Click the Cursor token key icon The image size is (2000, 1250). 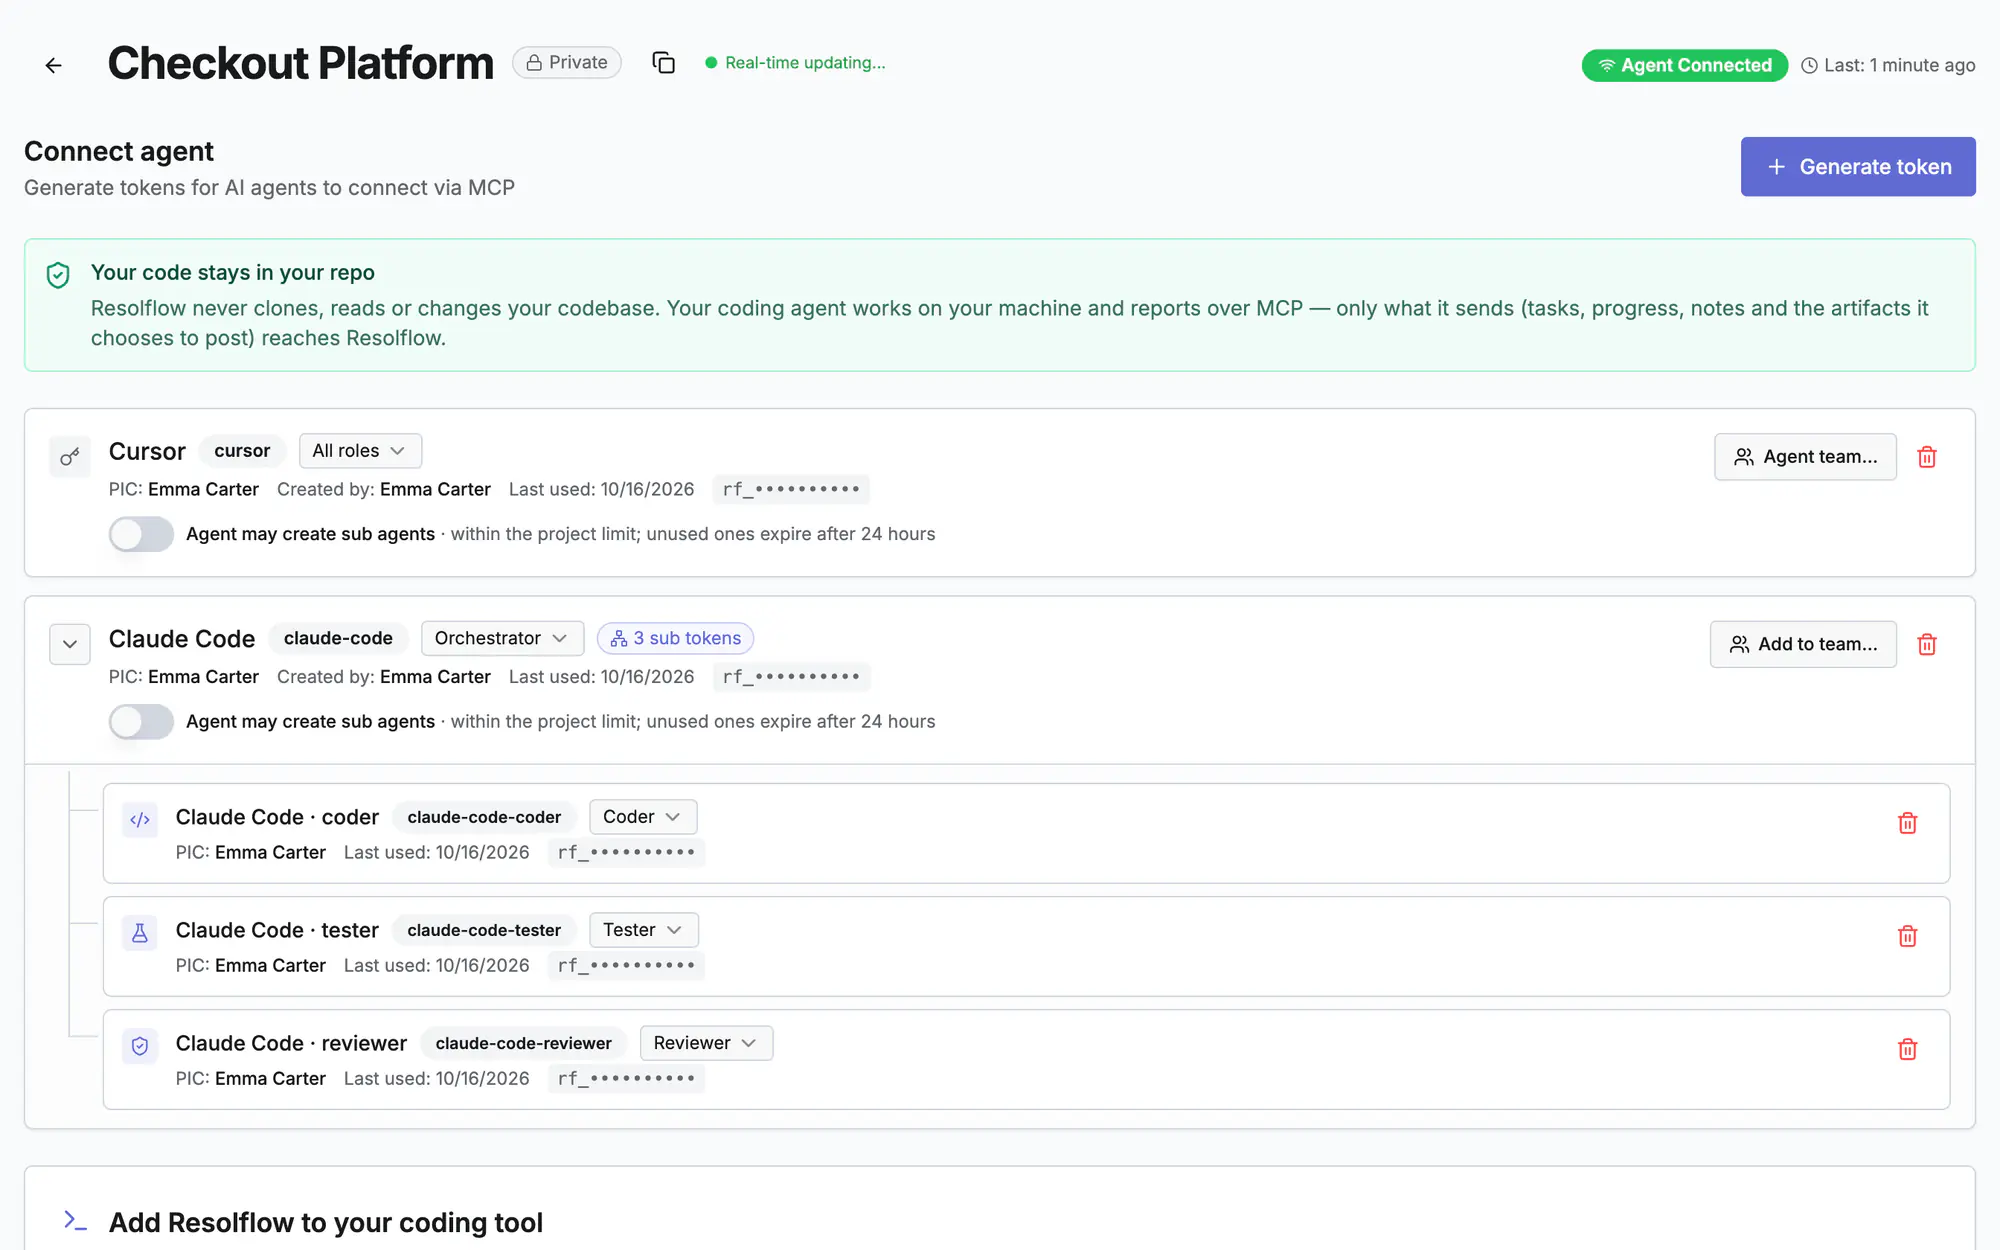[x=70, y=457]
